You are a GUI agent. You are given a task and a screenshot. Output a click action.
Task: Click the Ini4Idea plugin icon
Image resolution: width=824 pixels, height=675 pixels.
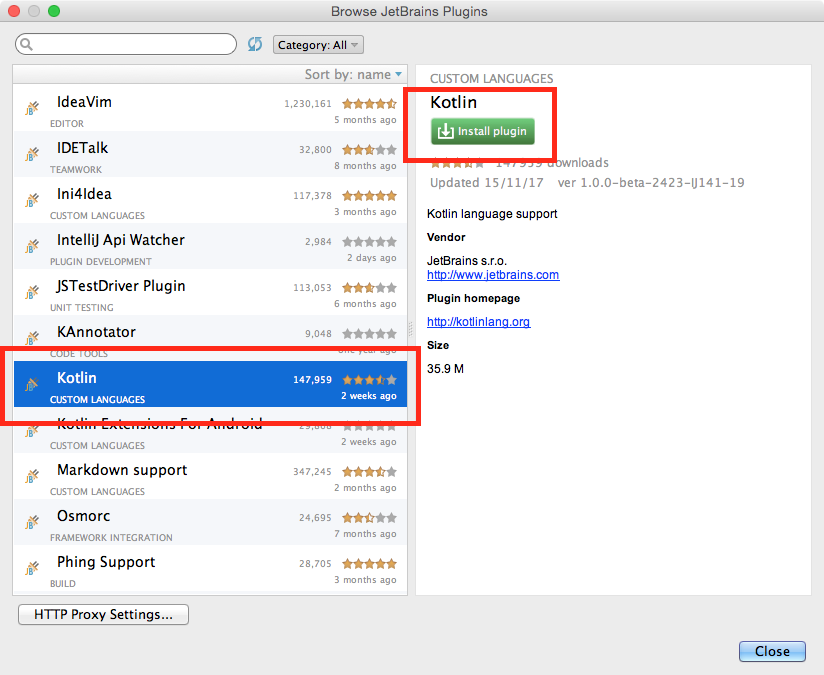(31, 199)
